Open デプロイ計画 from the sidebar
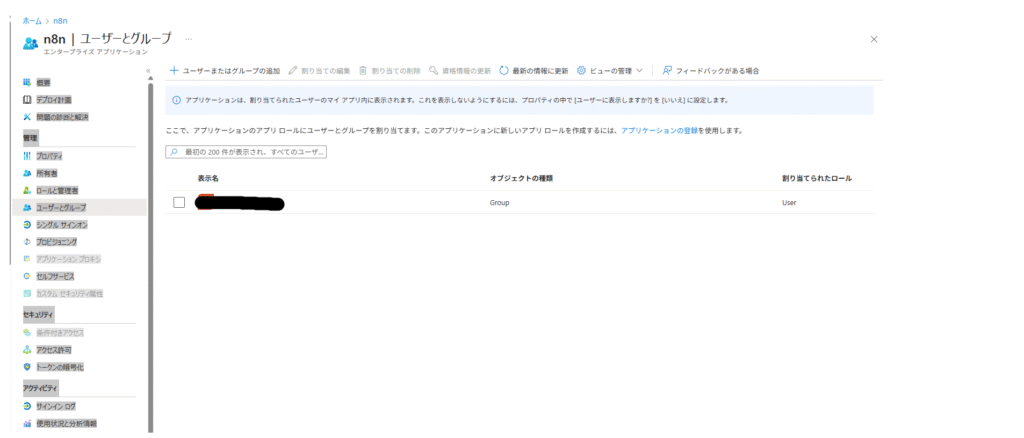The image size is (1024, 438). pyautogui.click(x=54, y=100)
